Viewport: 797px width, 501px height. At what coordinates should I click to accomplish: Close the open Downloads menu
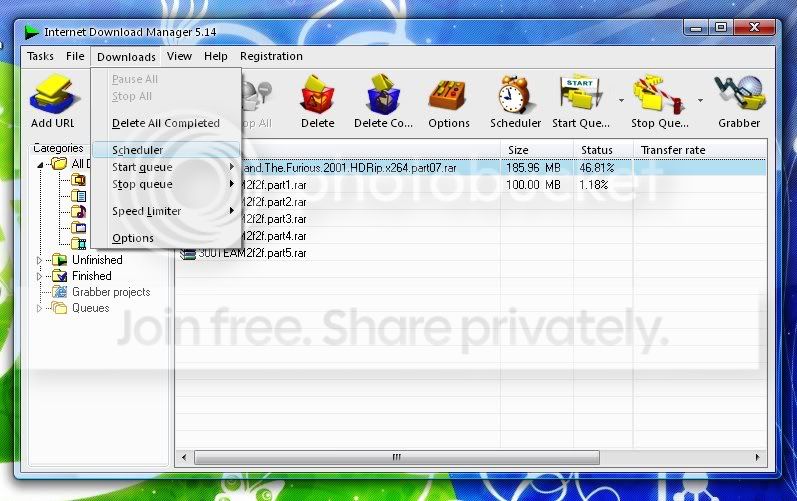(x=126, y=56)
